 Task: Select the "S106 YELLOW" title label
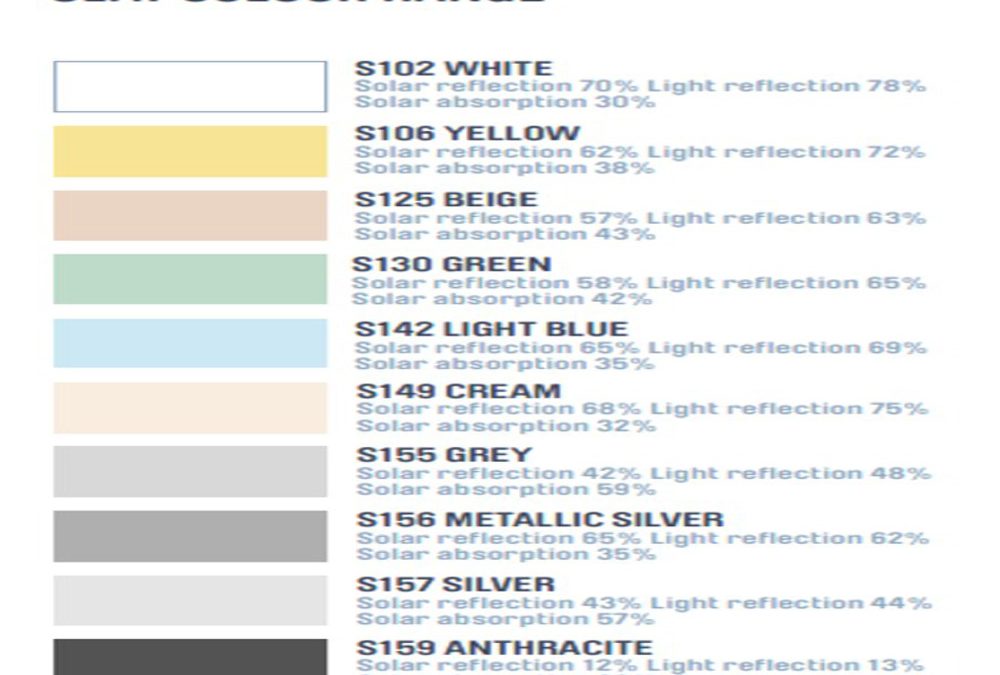pos(467,134)
